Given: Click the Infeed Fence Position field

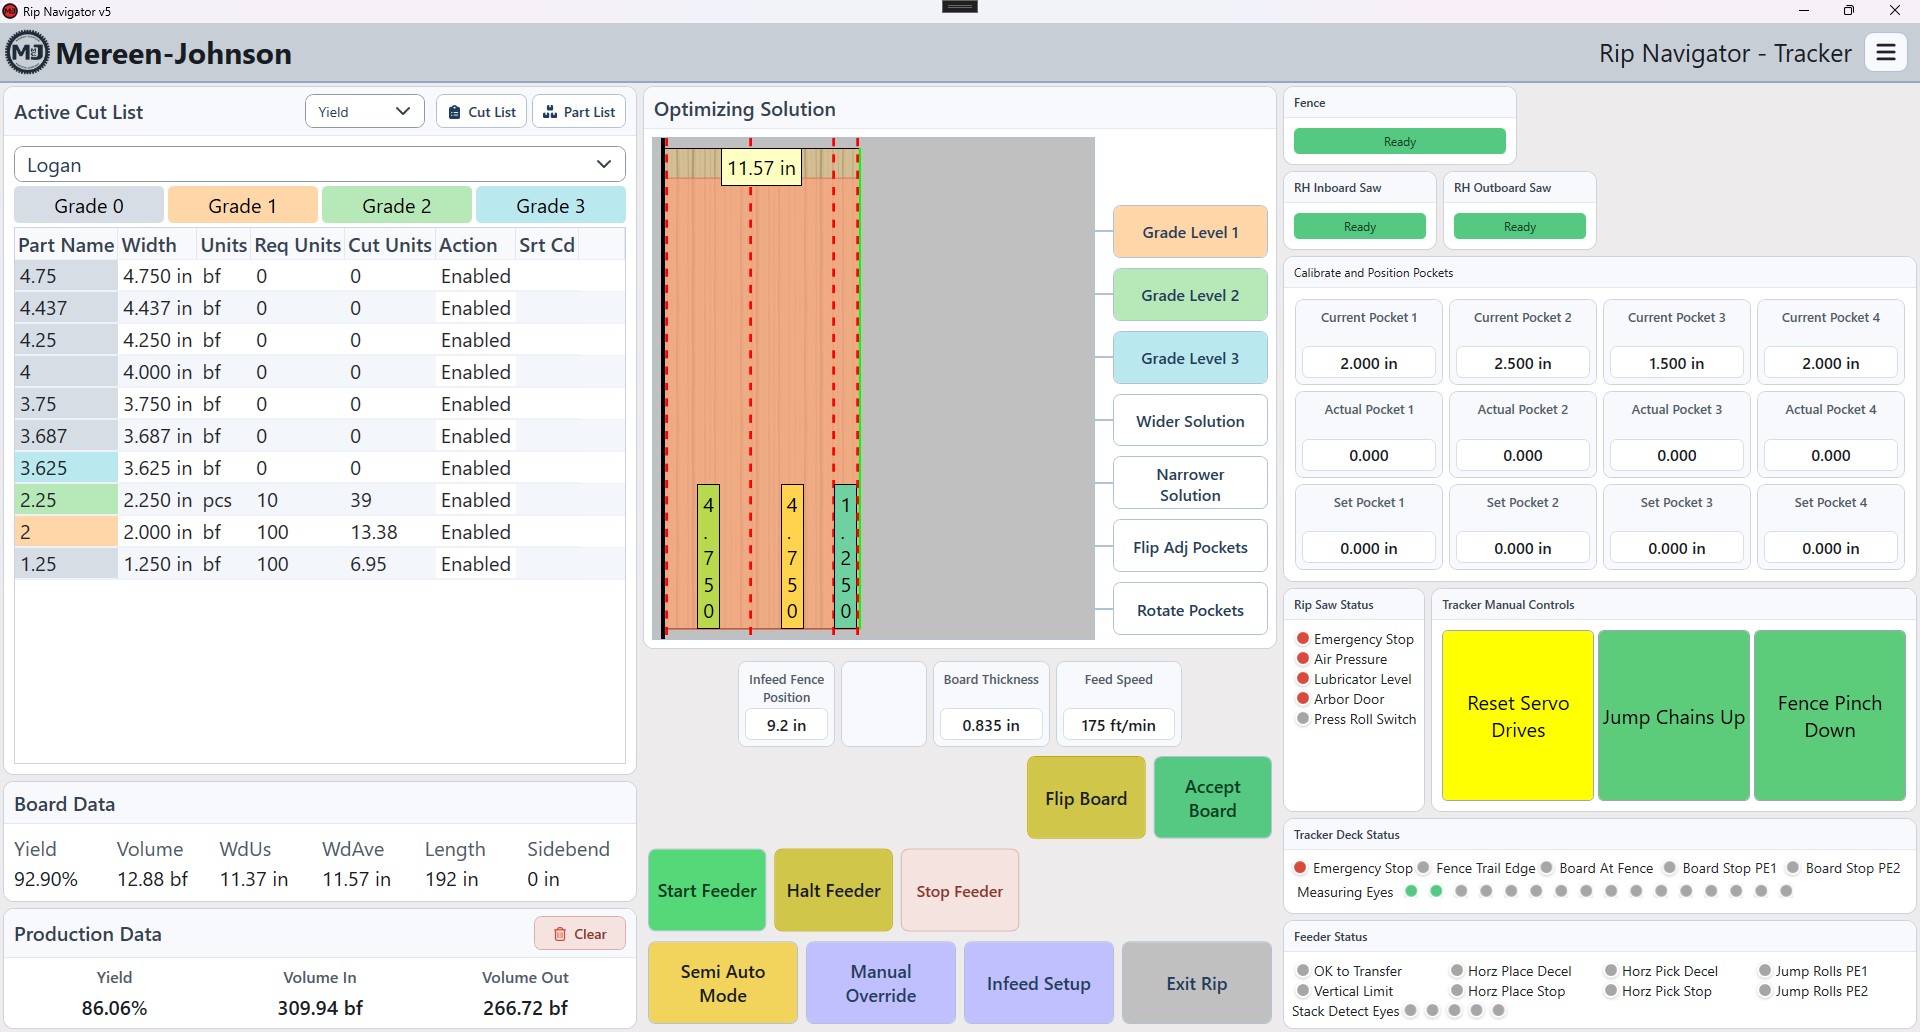Looking at the screenshot, I should pos(786,725).
